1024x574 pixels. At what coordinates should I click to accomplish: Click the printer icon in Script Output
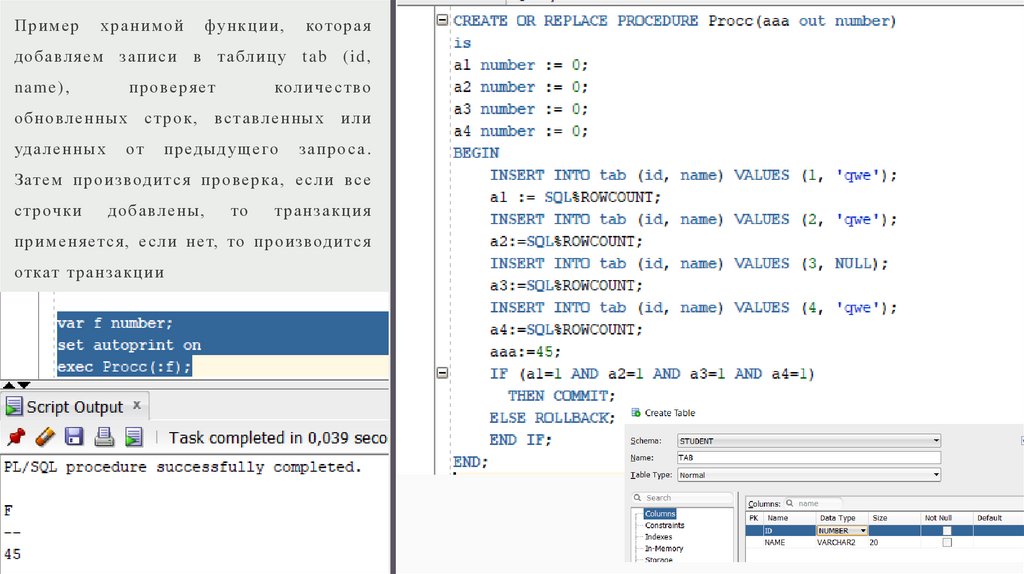click(x=103, y=437)
